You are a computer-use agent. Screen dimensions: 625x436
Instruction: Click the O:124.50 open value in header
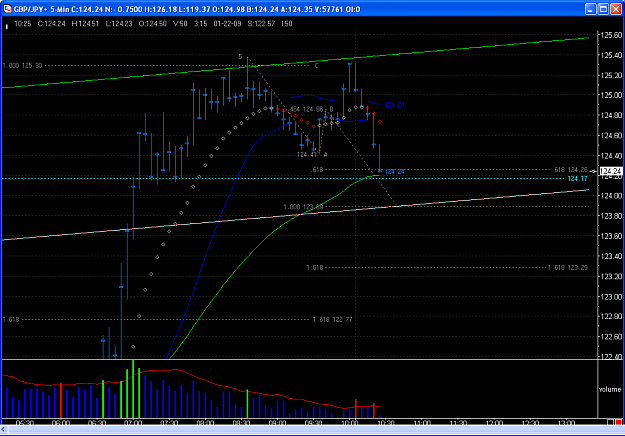(153, 24)
